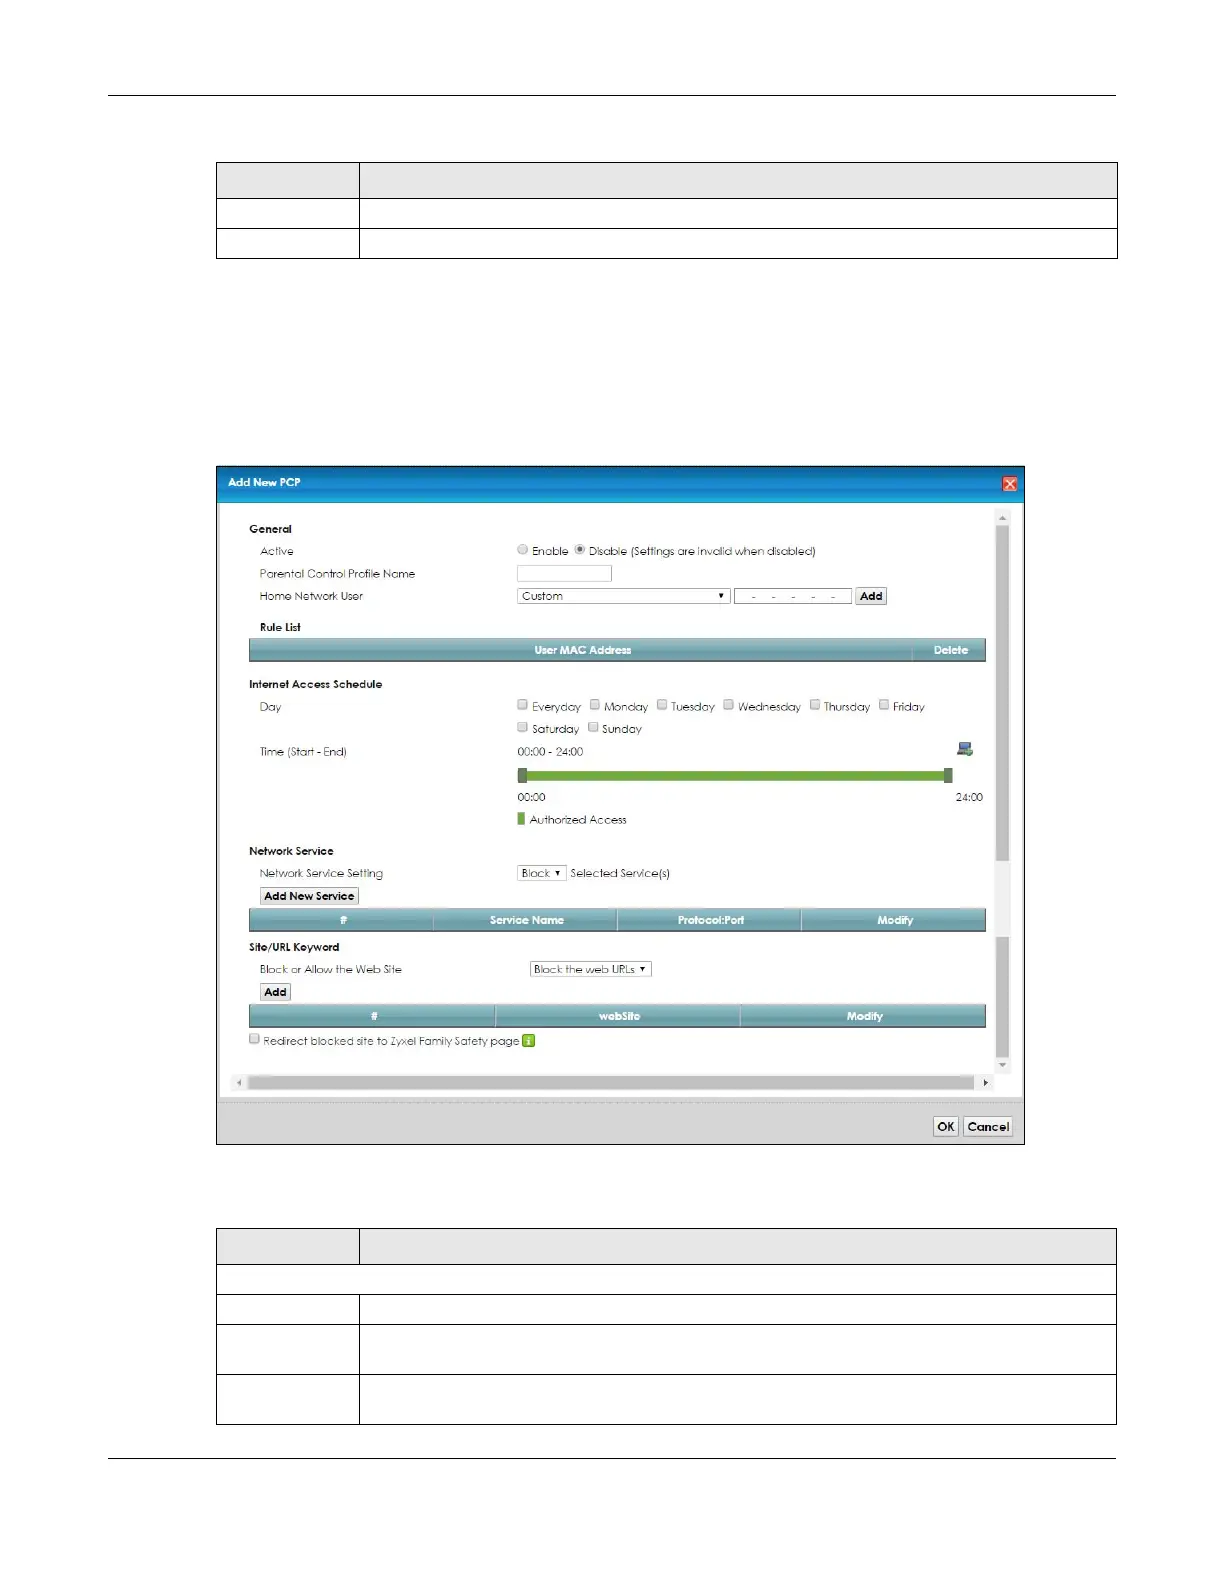Click the Service Name column header
Image resolution: width=1224 pixels, height=1584 pixels.
526,920
